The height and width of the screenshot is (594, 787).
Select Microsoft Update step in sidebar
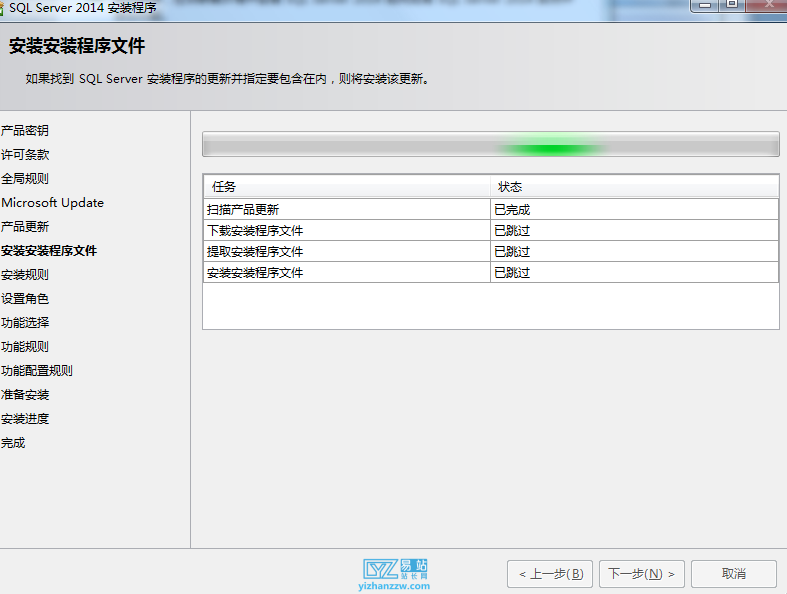[x=52, y=203]
